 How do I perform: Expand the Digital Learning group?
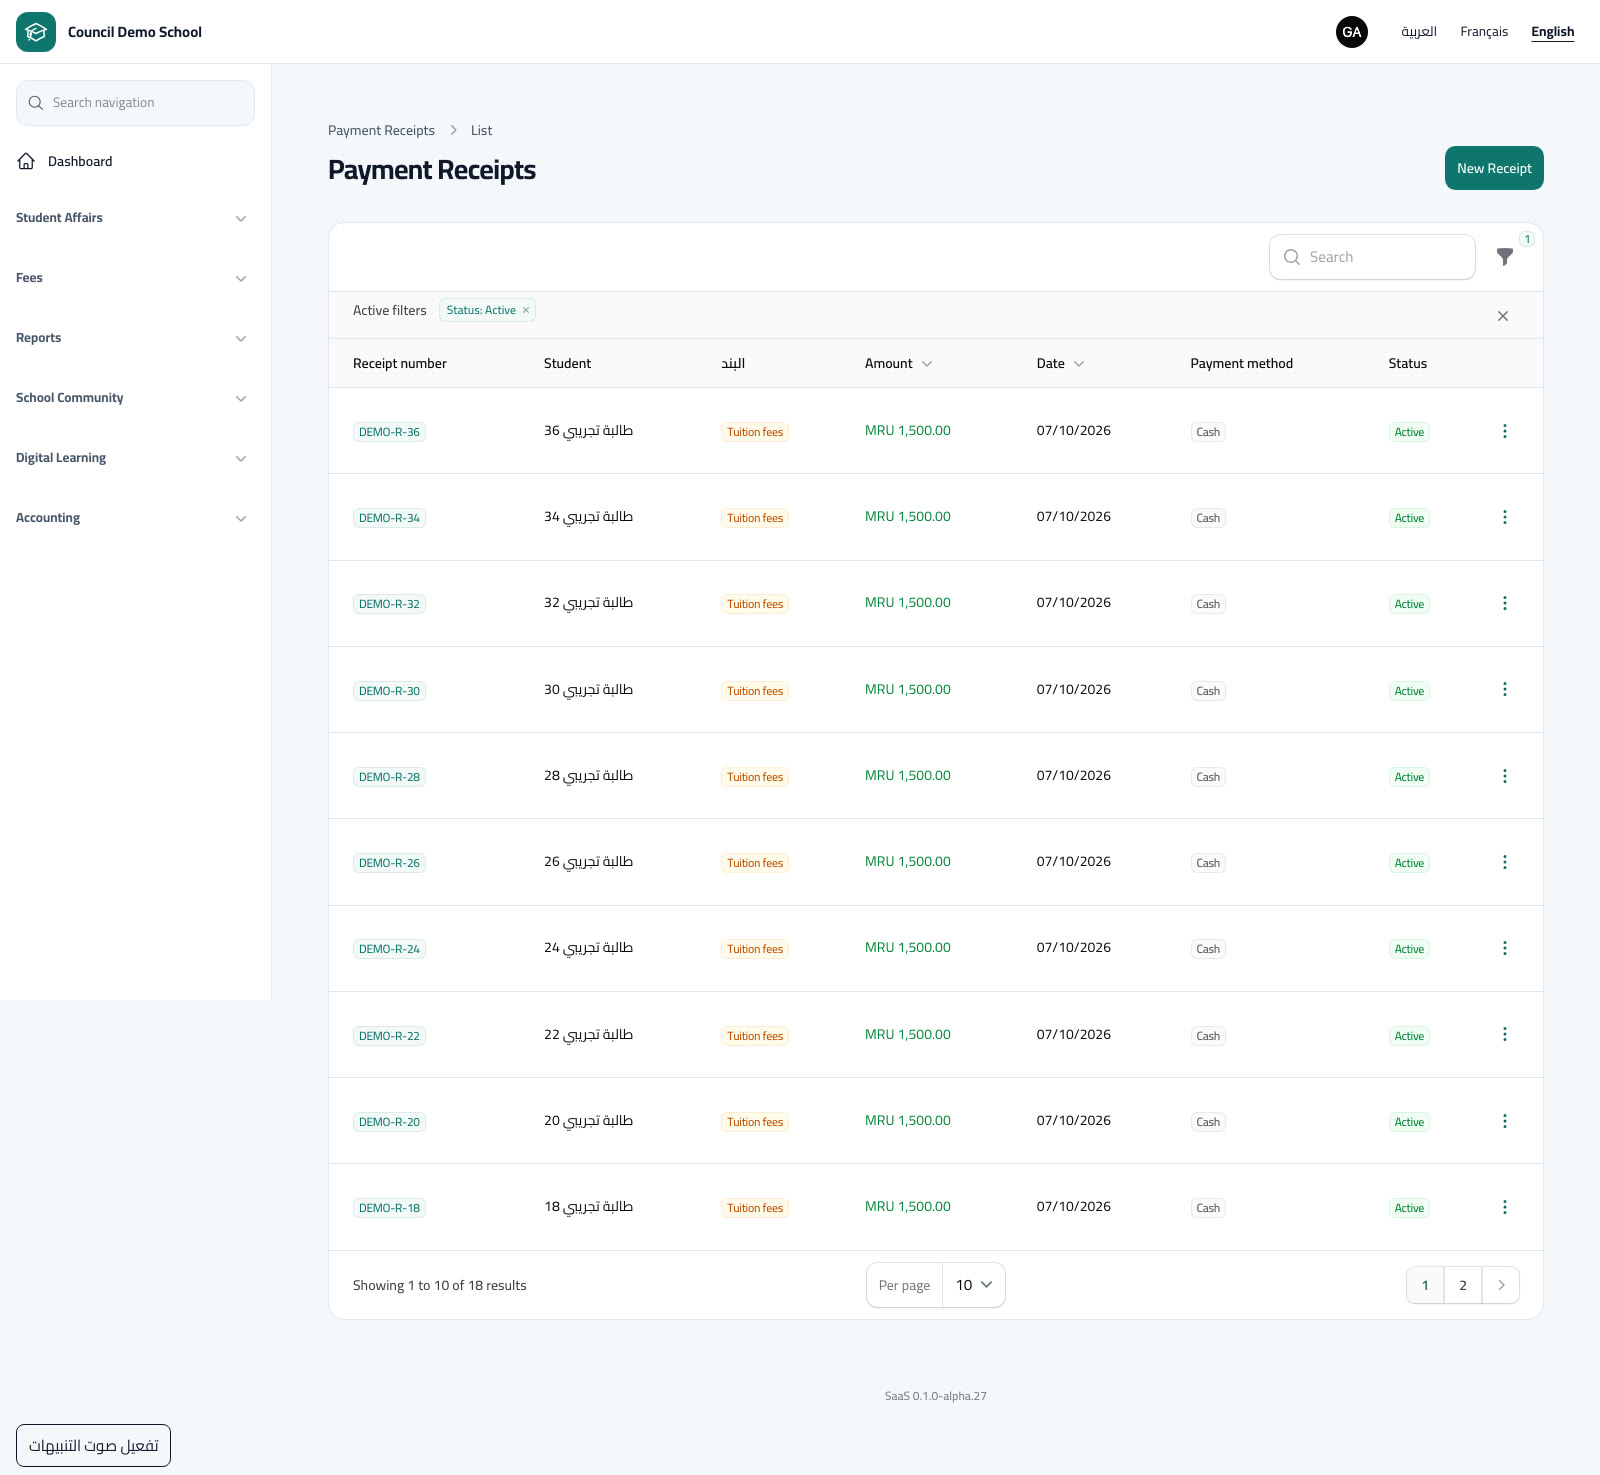pyautogui.click(x=131, y=458)
